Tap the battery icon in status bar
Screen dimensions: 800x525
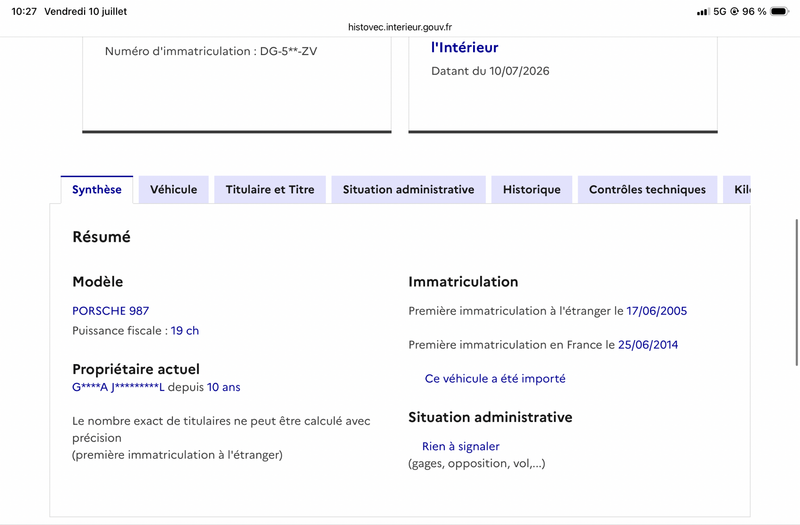(x=780, y=11)
